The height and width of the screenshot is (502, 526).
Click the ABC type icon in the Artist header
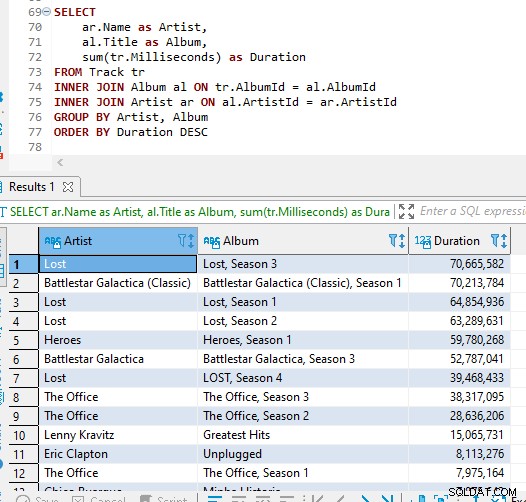point(53,242)
